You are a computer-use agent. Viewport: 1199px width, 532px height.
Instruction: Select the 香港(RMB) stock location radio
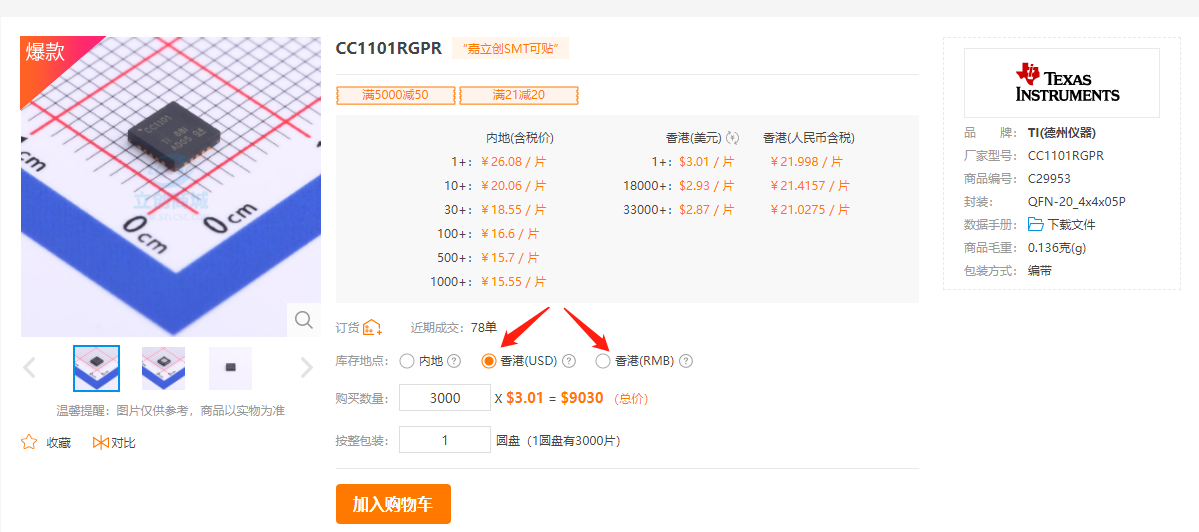coord(603,361)
